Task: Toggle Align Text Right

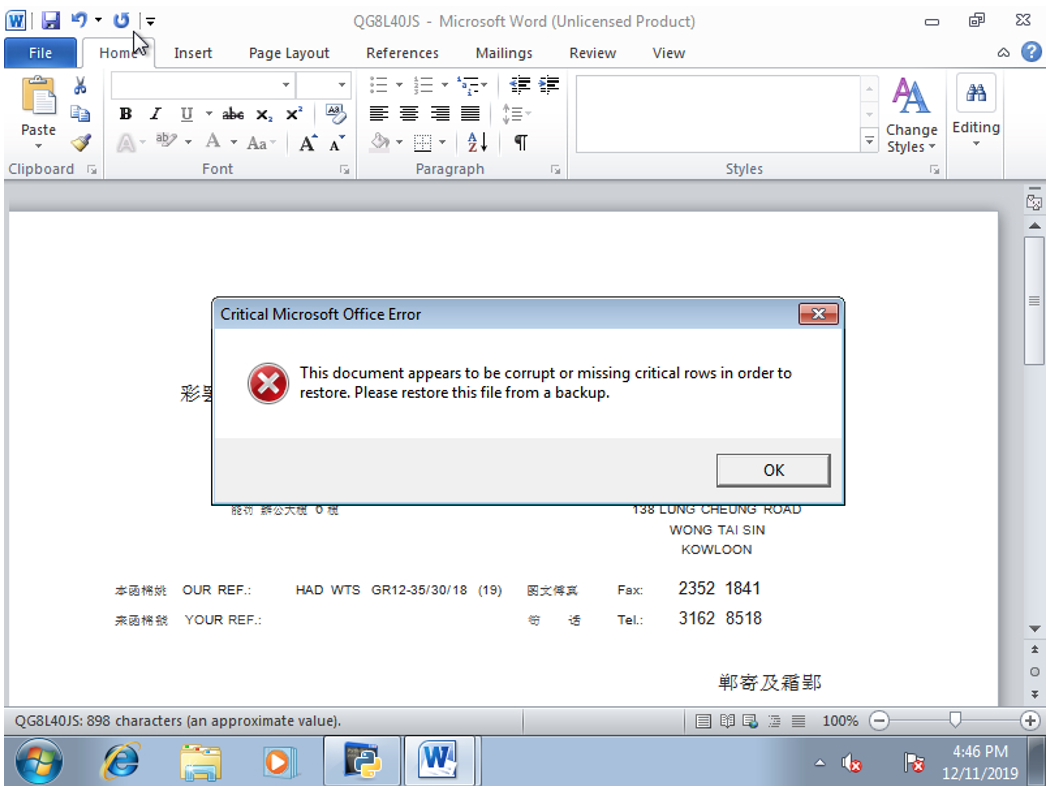Action: tap(439, 114)
